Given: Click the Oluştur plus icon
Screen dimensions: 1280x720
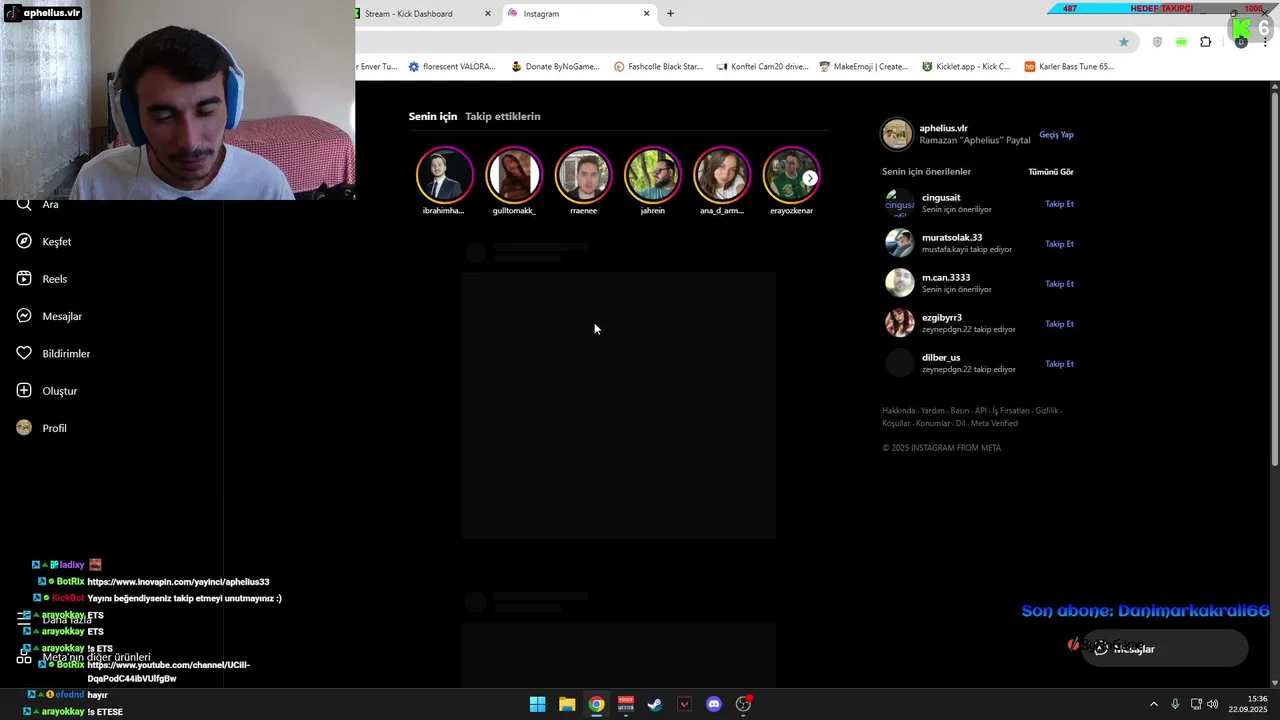Looking at the screenshot, I should (24, 390).
